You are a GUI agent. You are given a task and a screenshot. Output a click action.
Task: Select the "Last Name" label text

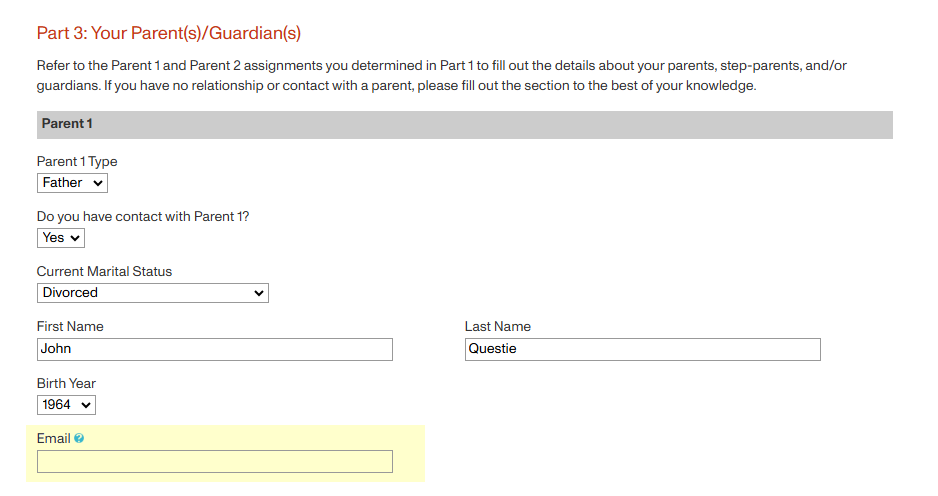click(497, 326)
